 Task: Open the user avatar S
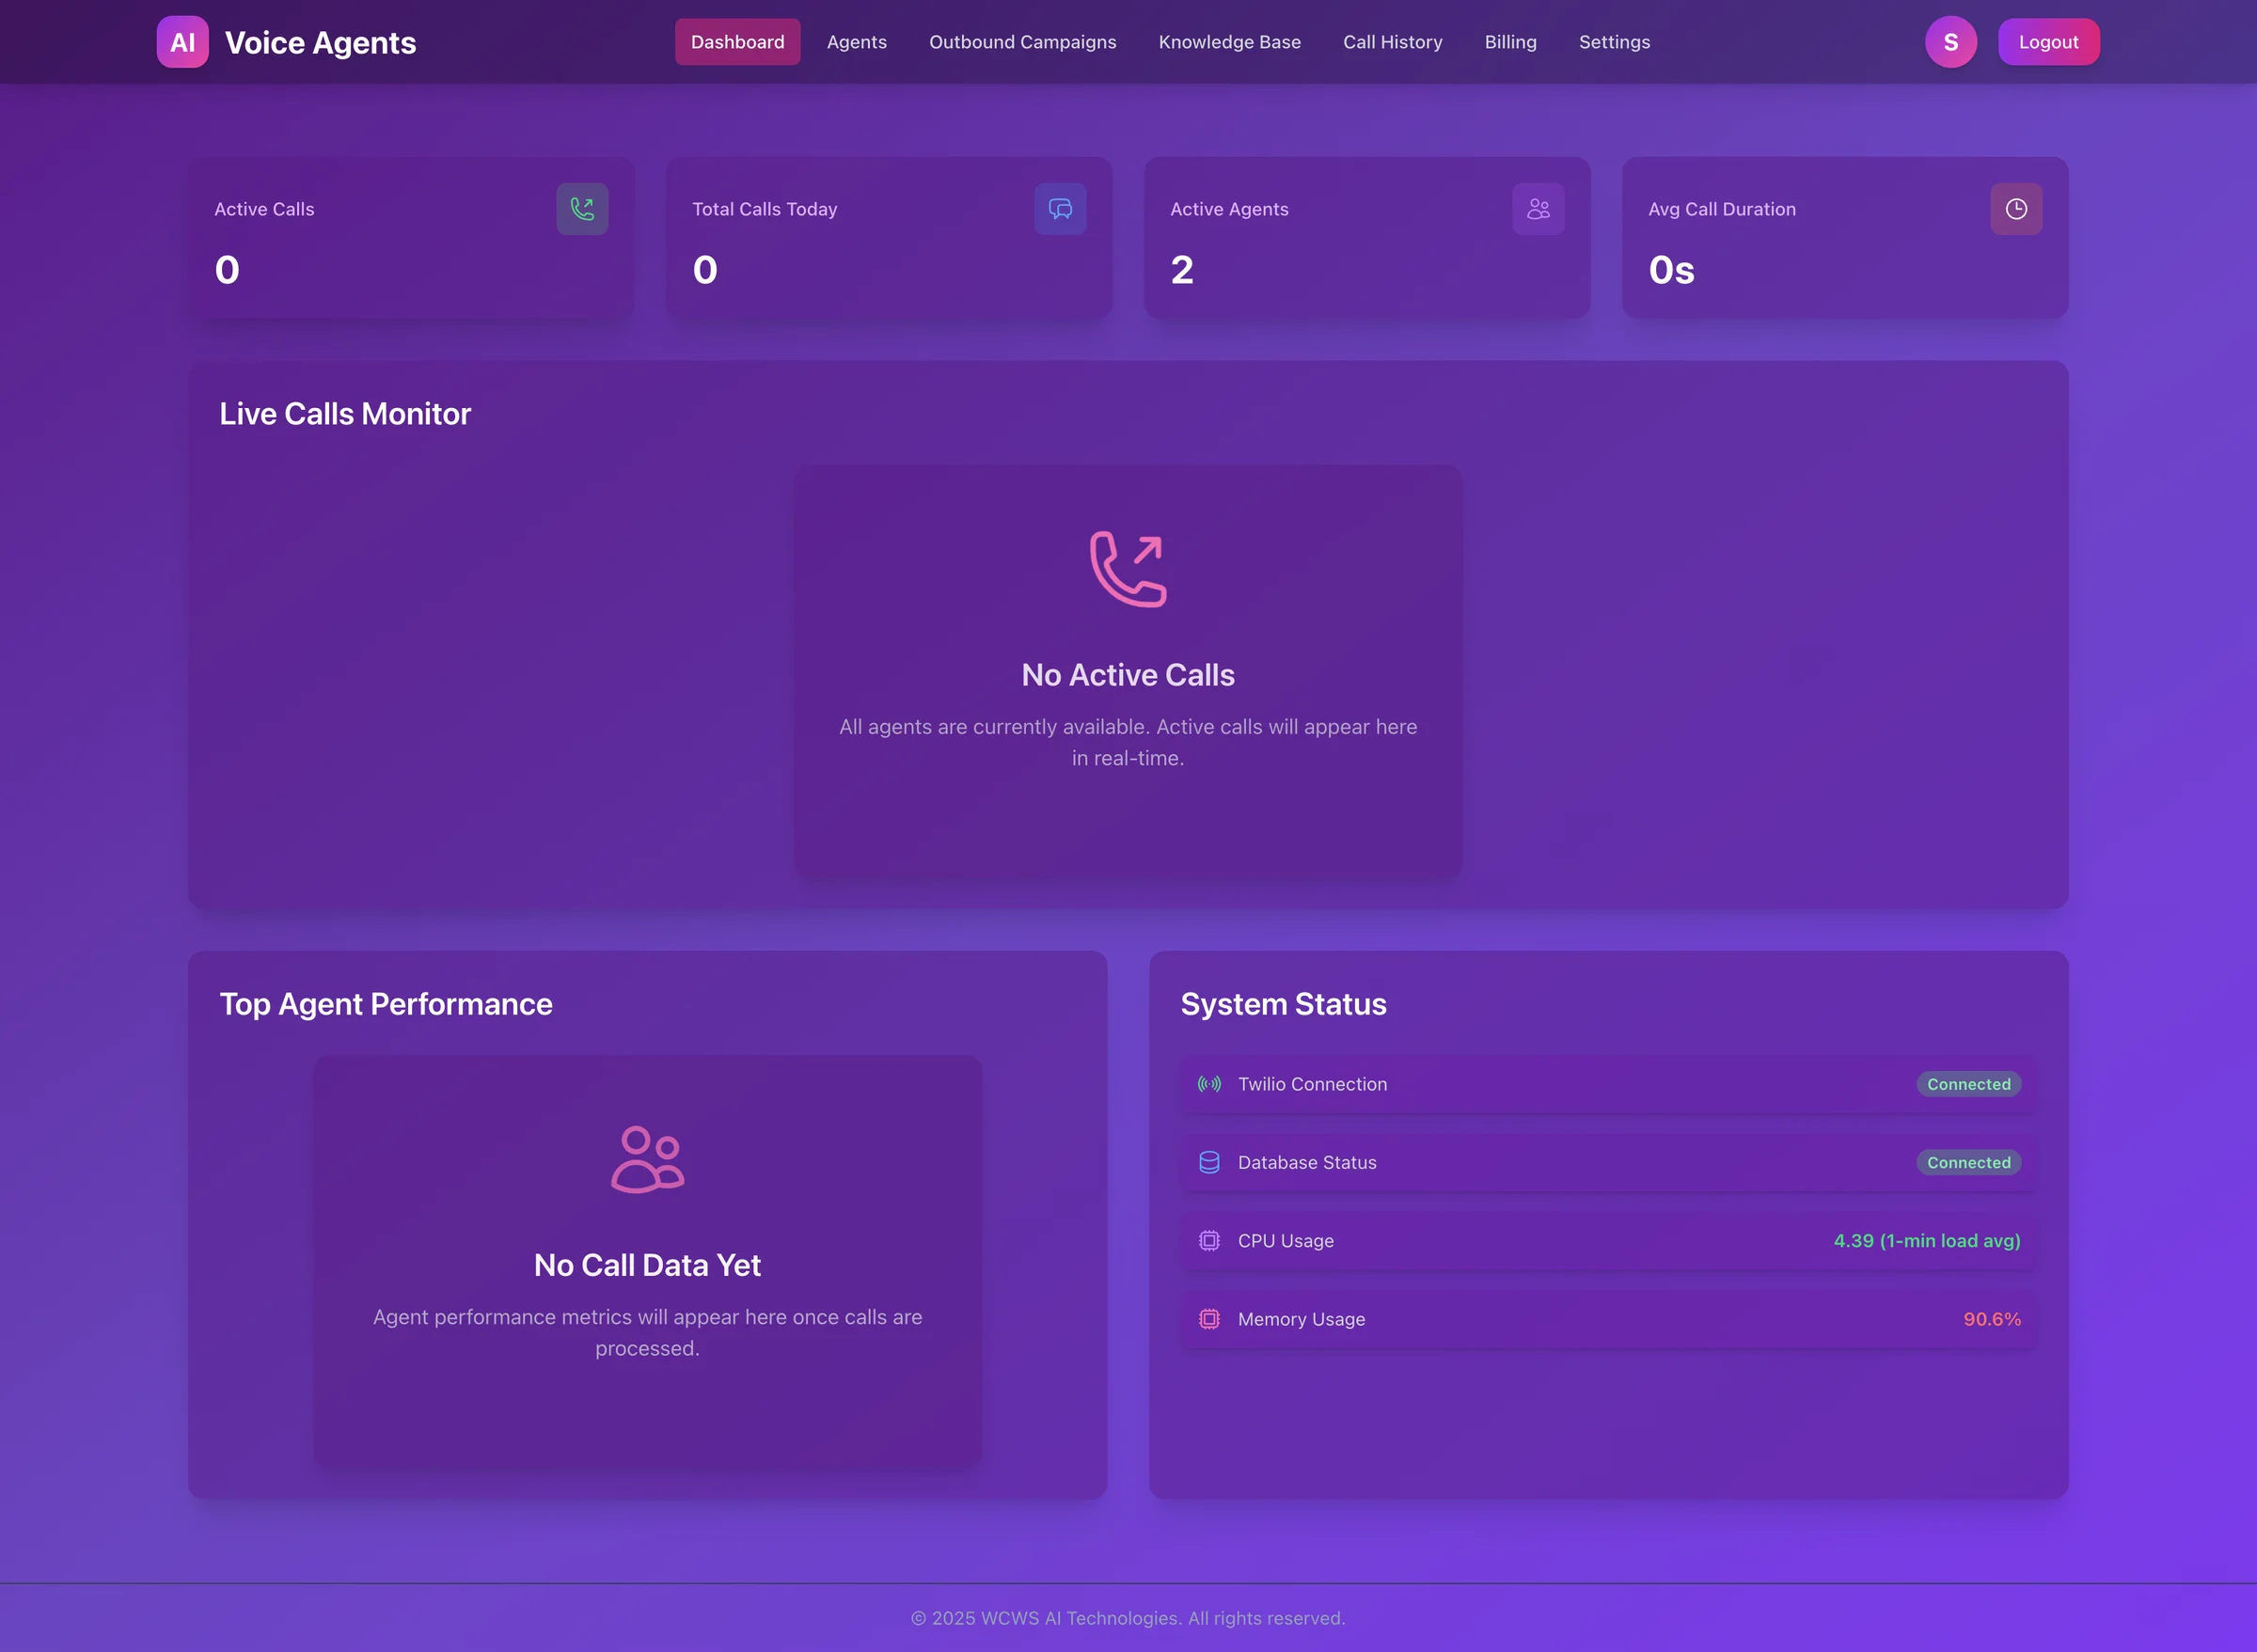click(x=1950, y=42)
